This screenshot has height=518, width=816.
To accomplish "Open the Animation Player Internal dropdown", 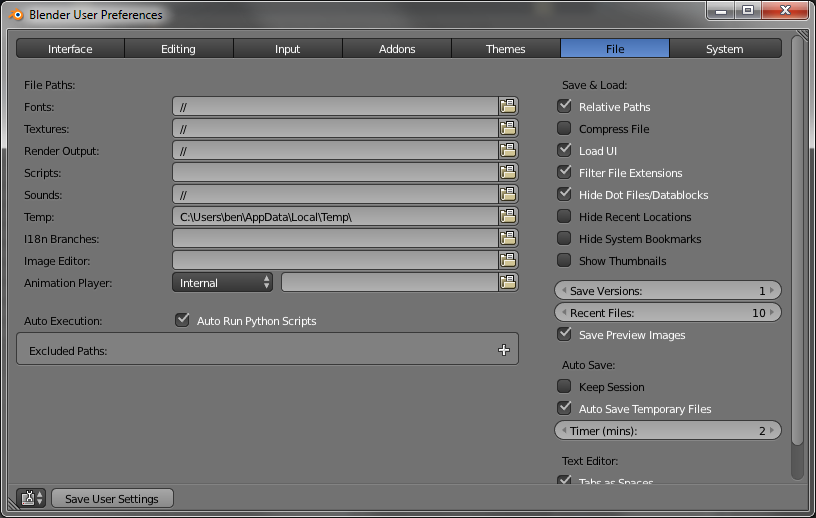I will [222, 283].
